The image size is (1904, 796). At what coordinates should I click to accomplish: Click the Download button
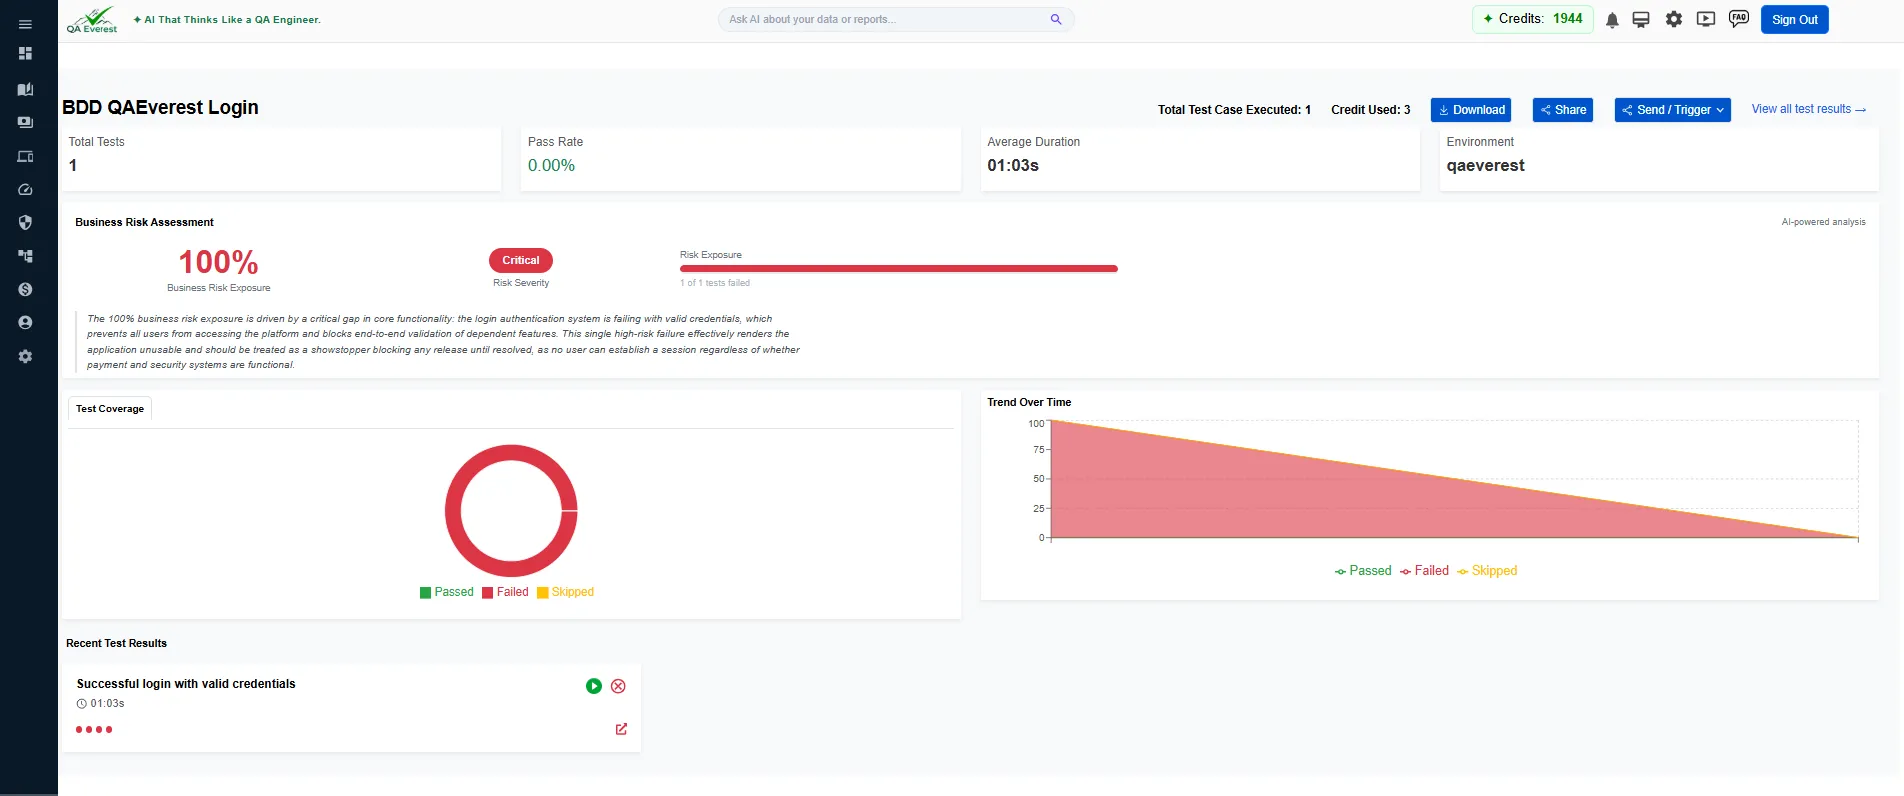[1471, 110]
